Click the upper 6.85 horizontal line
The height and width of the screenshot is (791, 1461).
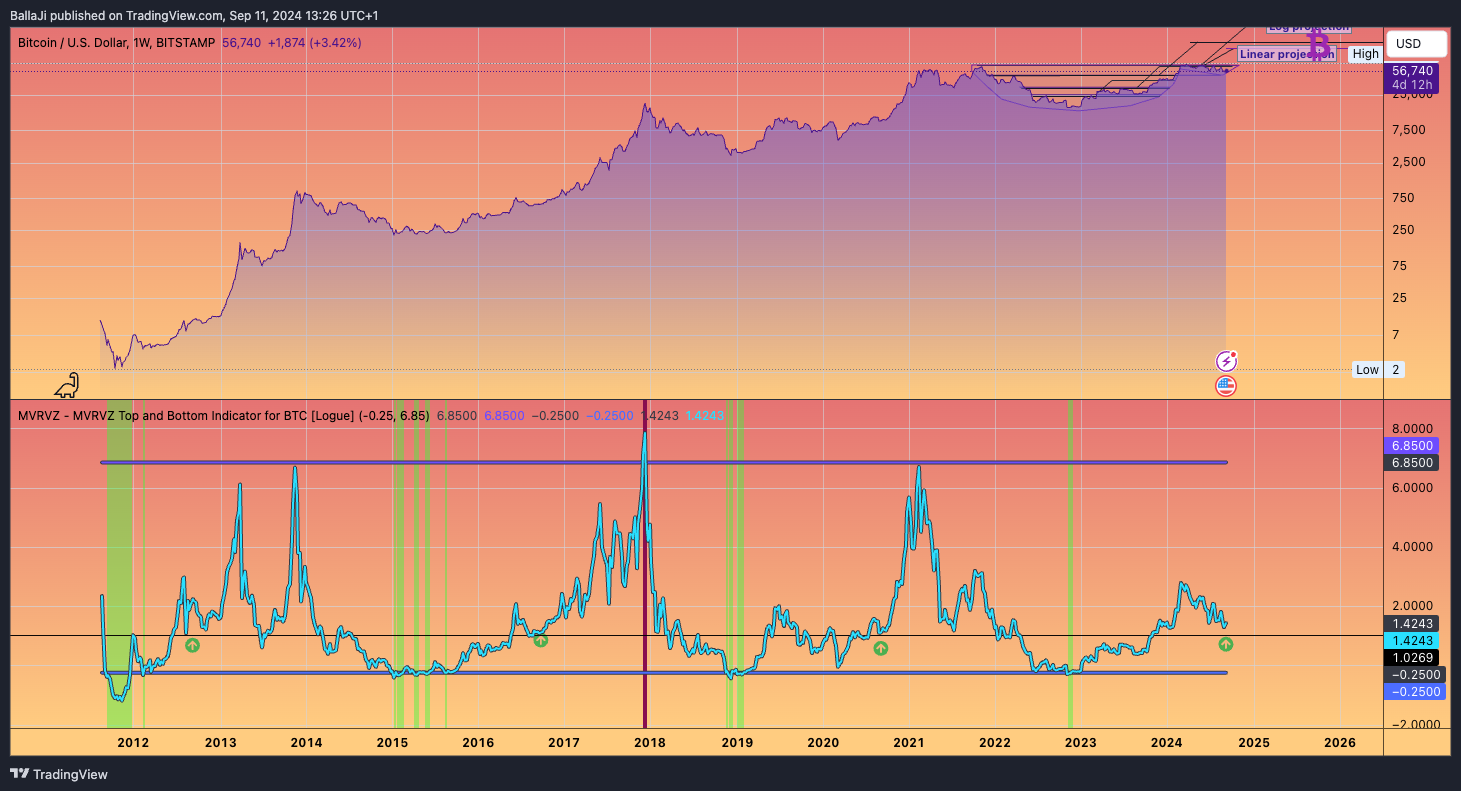point(663,462)
